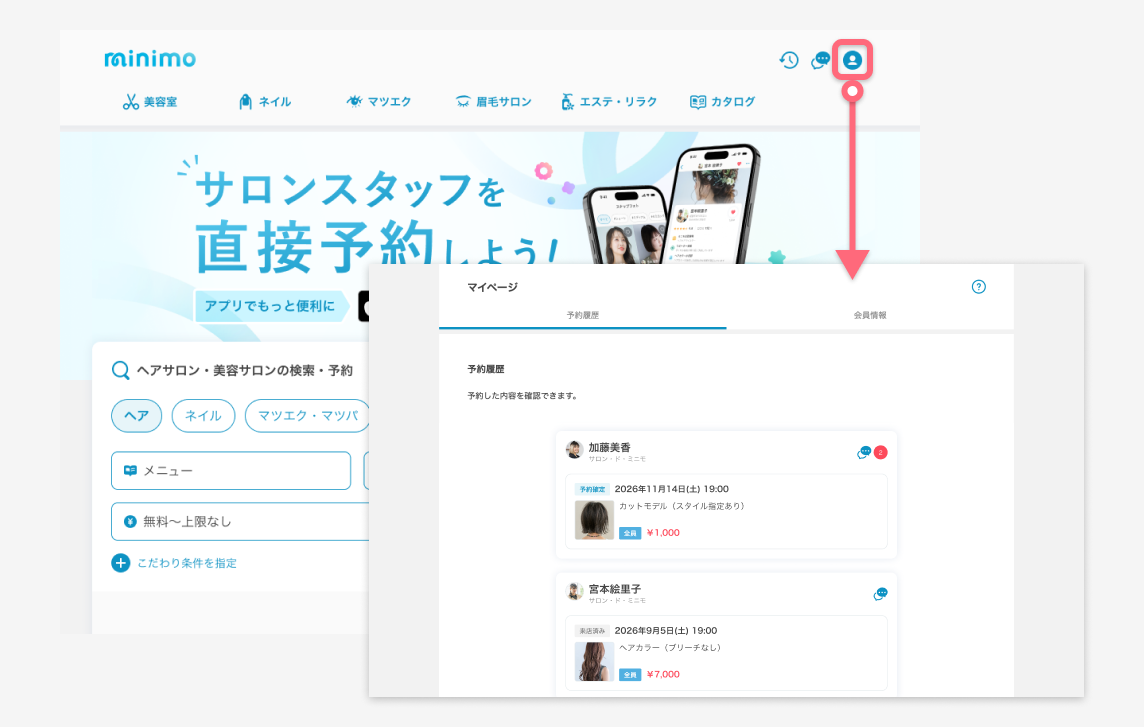Click the help question mark icon
The height and width of the screenshot is (727, 1144).
point(978,287)
